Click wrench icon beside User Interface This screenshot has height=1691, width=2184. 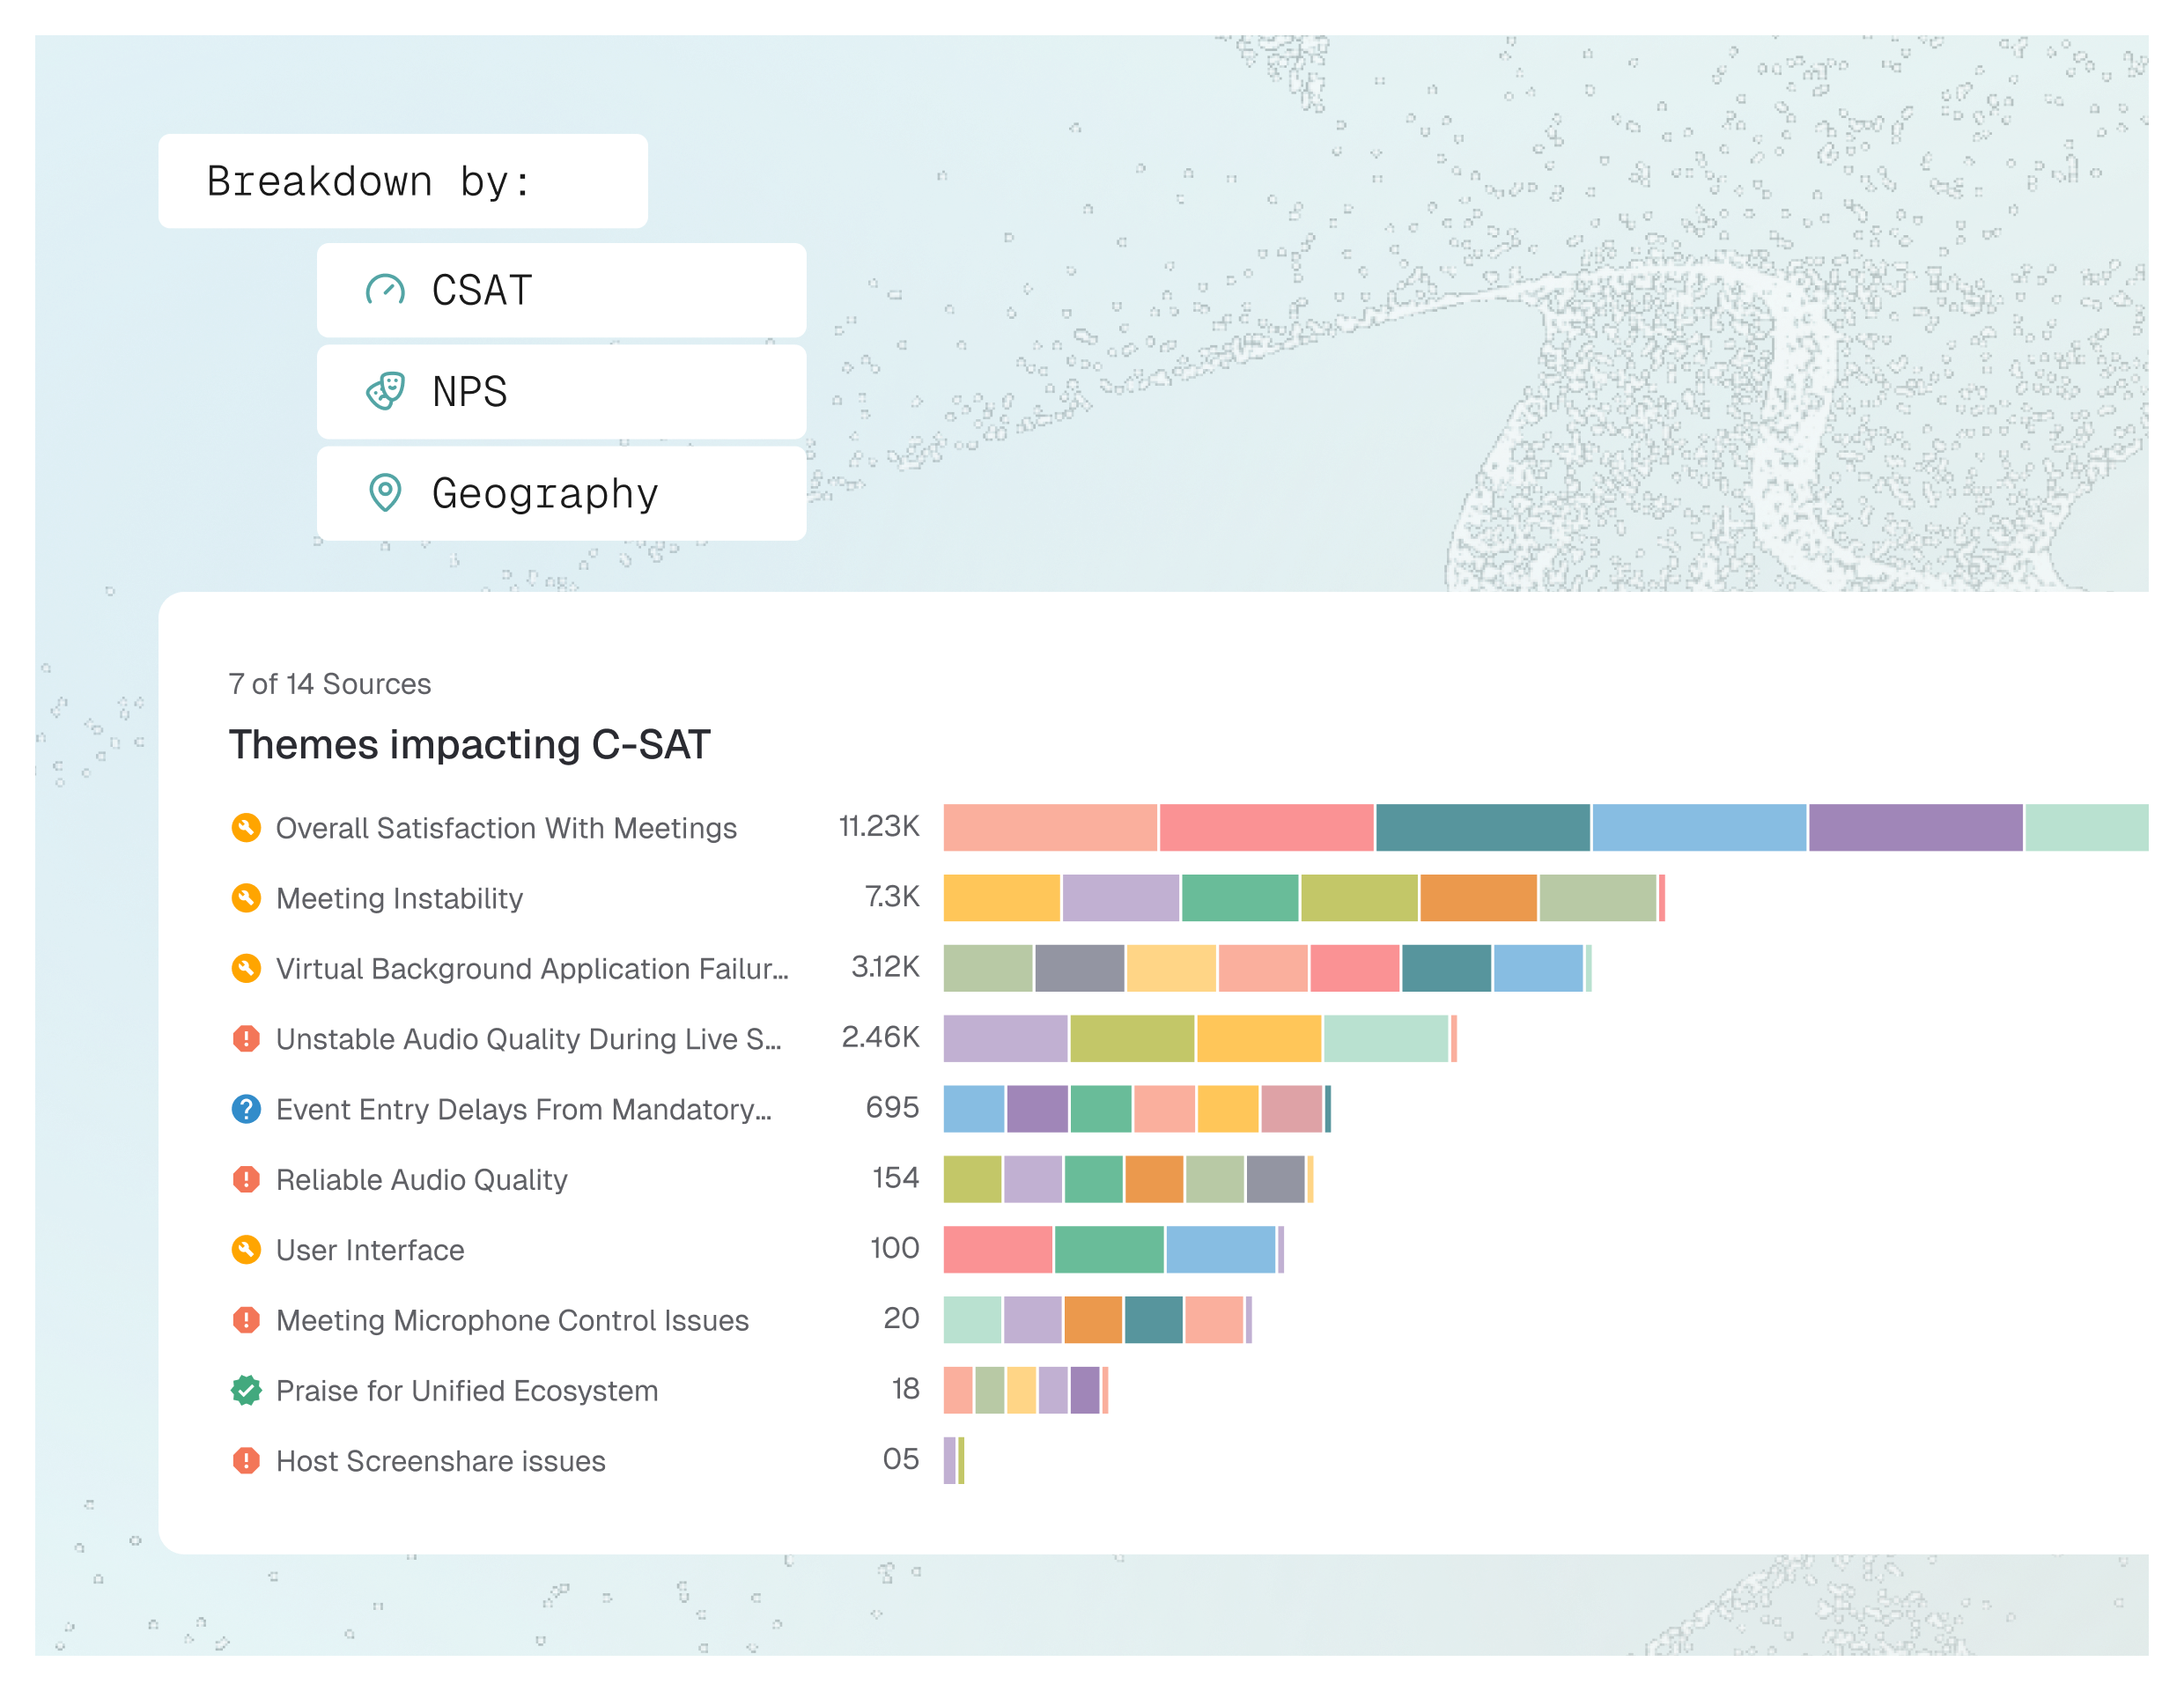tap(246, 1249)
